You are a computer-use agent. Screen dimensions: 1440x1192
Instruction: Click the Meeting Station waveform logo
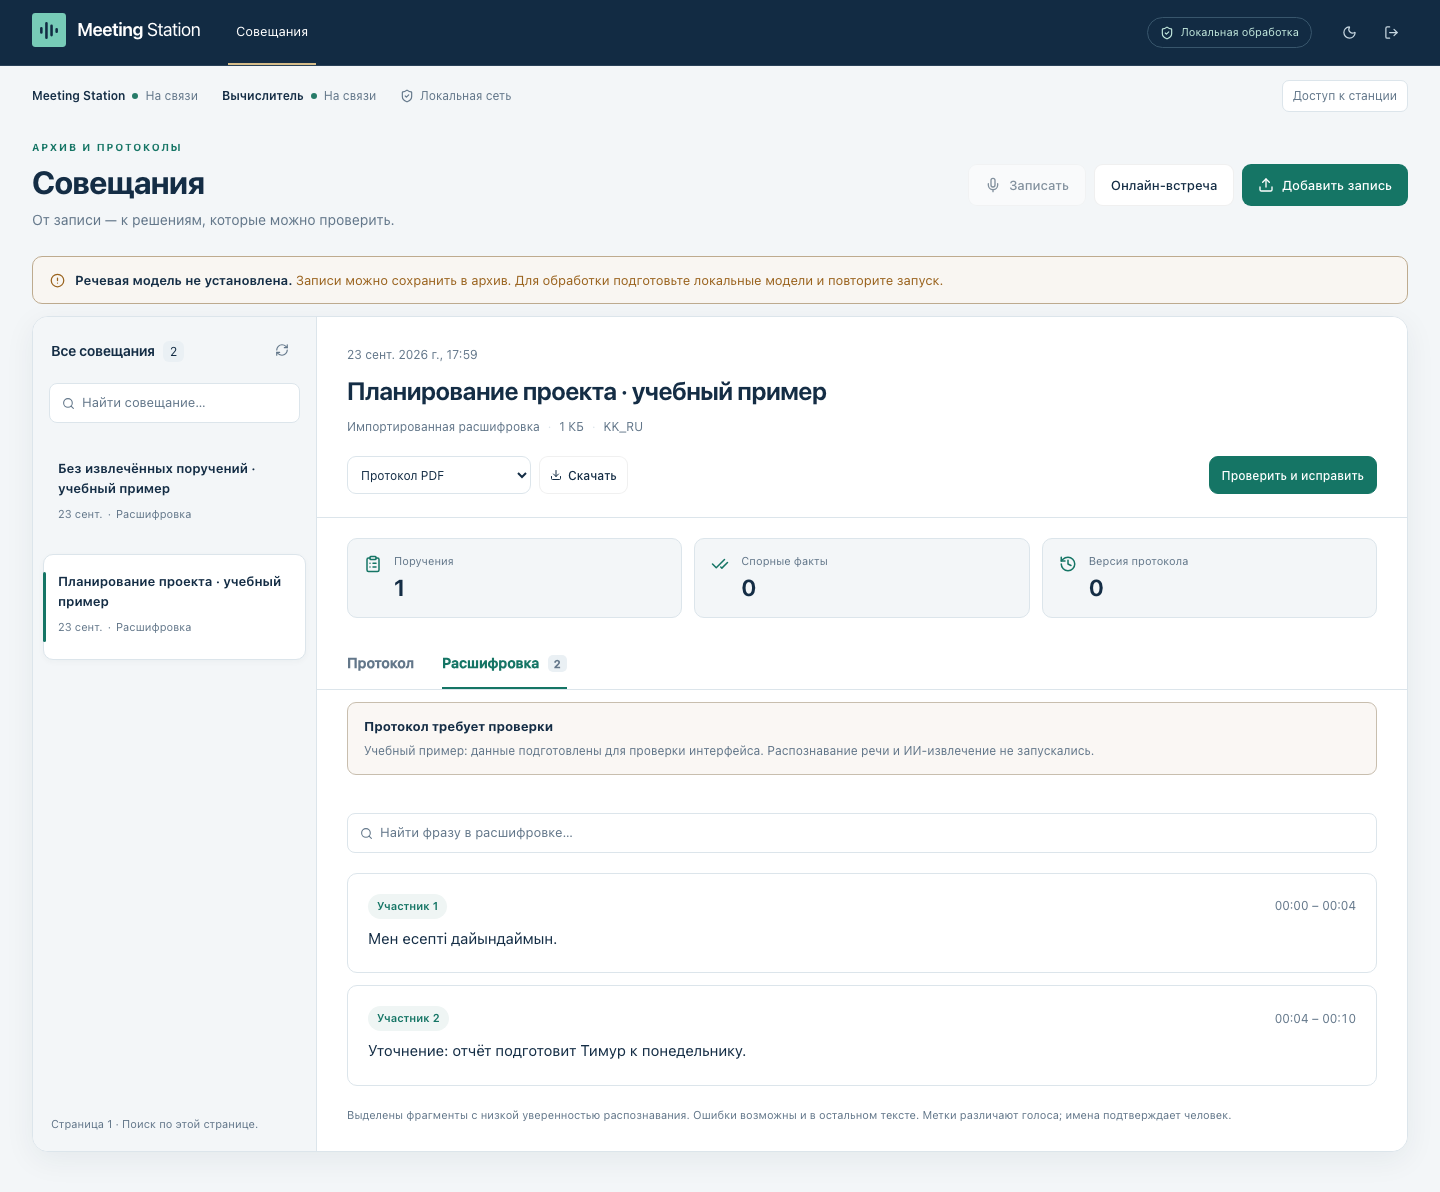[x=49, y=30]
